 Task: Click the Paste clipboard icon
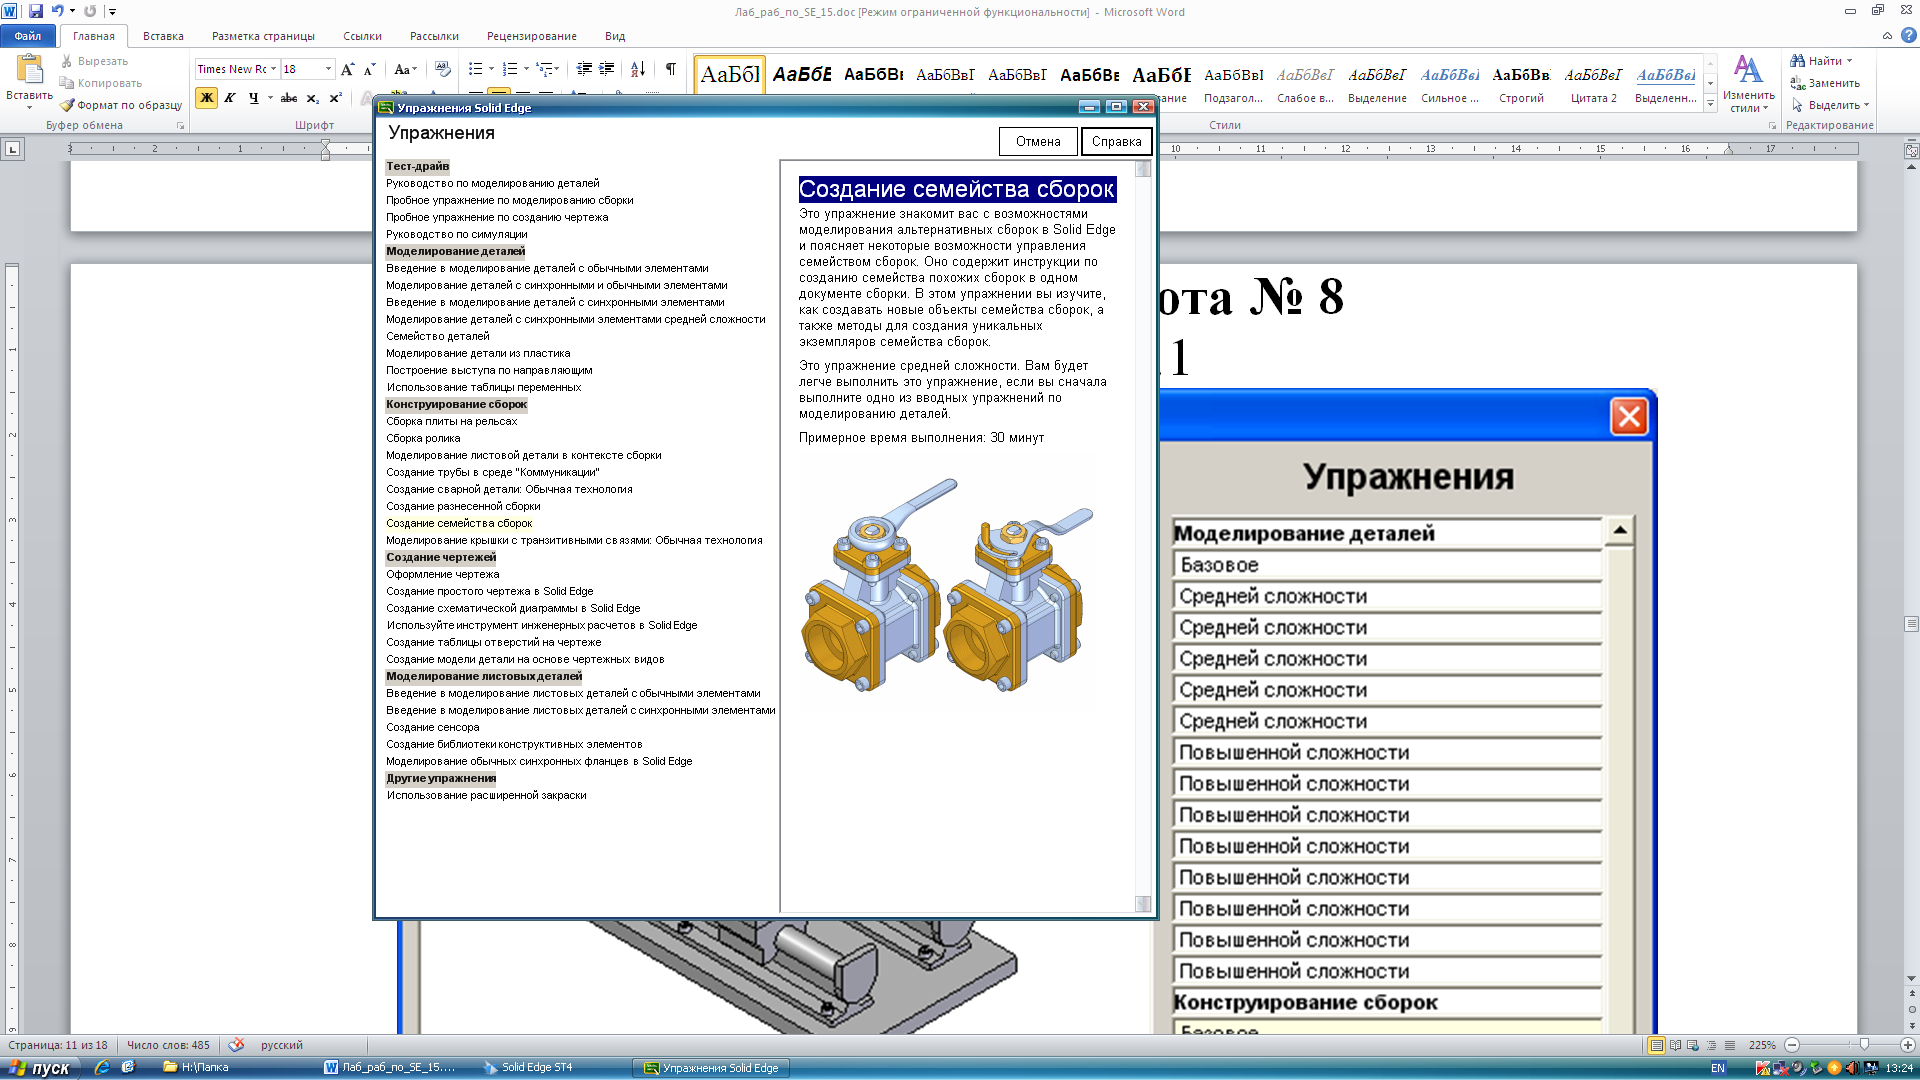[x=30, y=69]
